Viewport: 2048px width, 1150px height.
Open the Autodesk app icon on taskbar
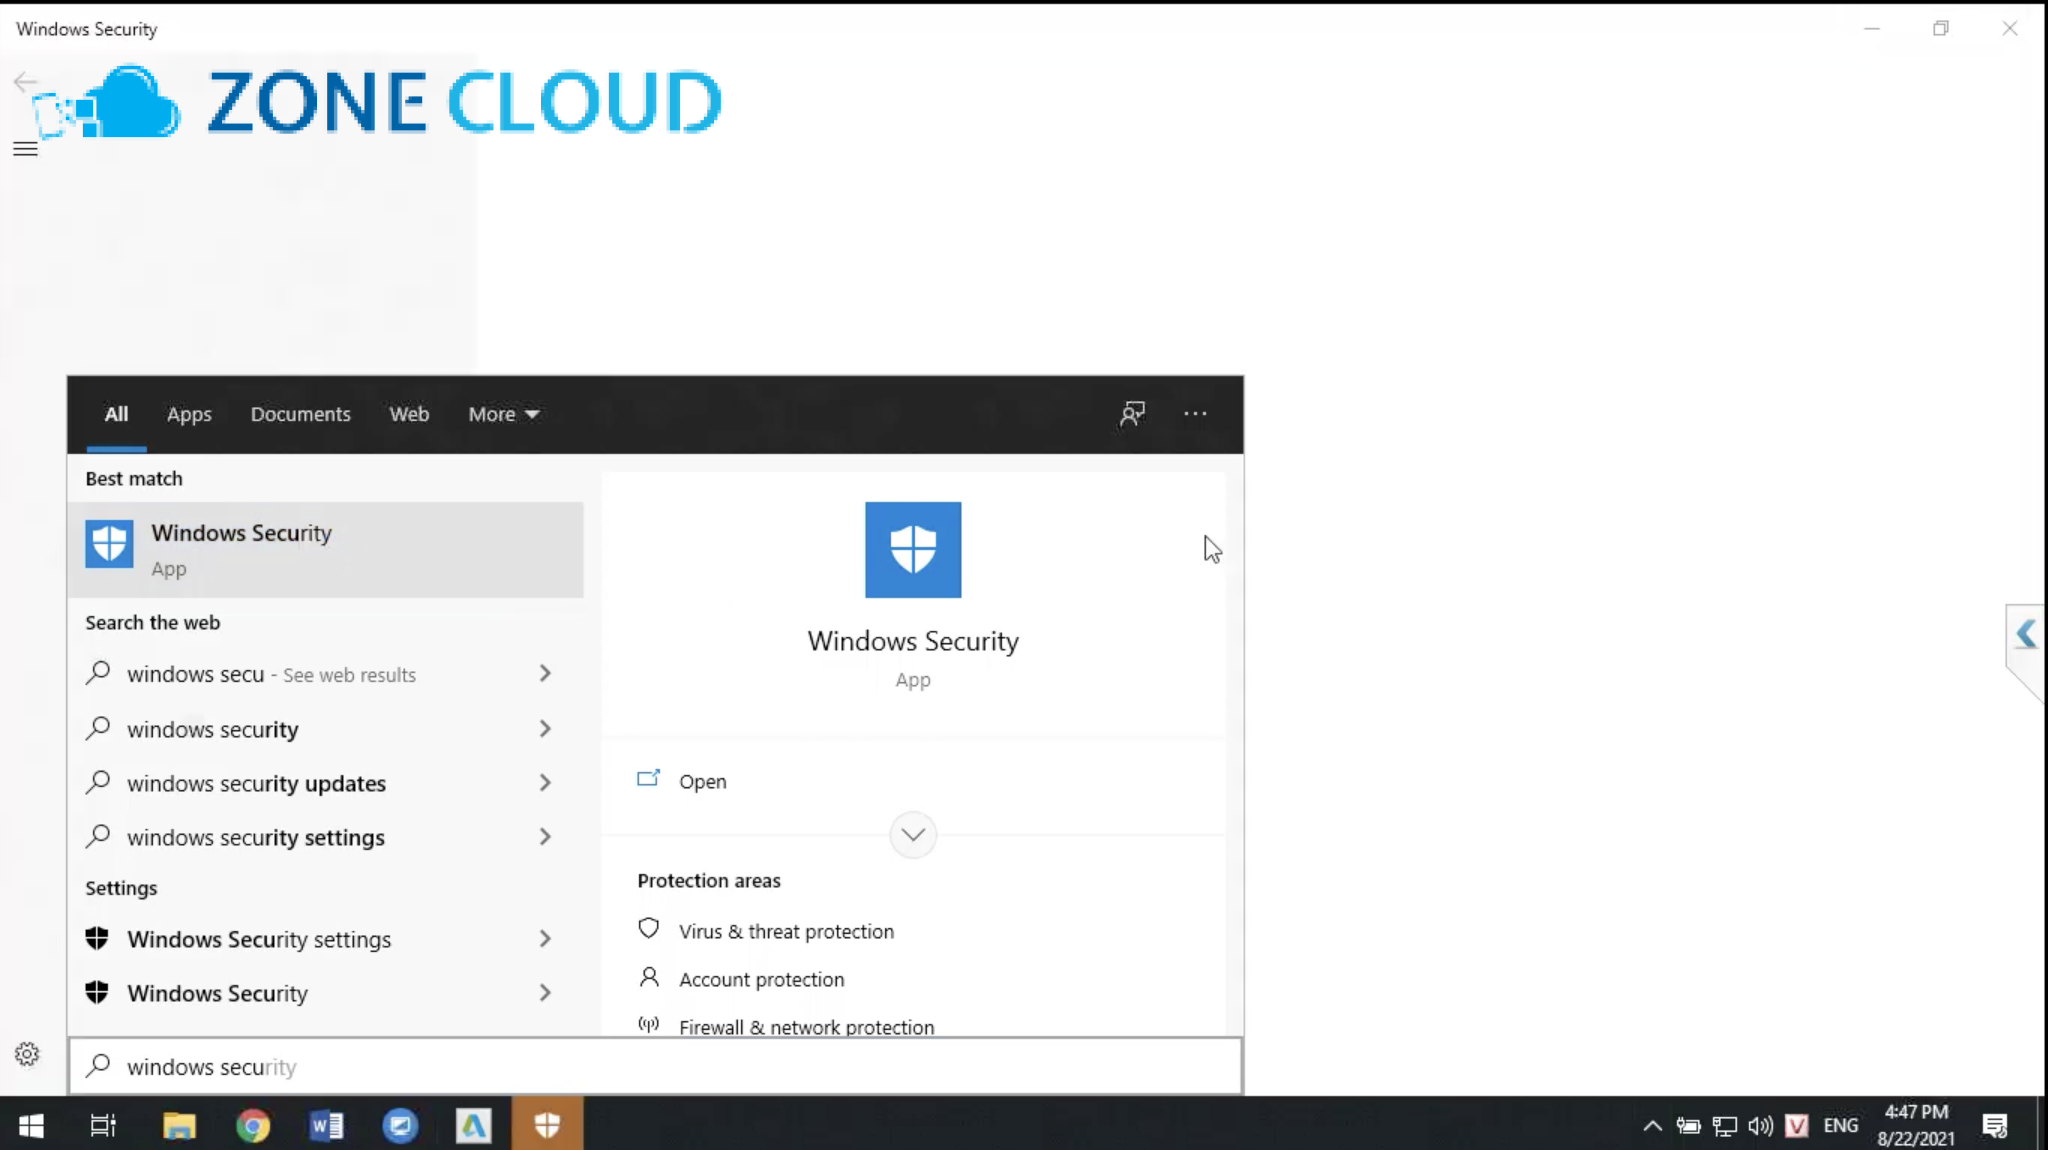click(473, 1125)
